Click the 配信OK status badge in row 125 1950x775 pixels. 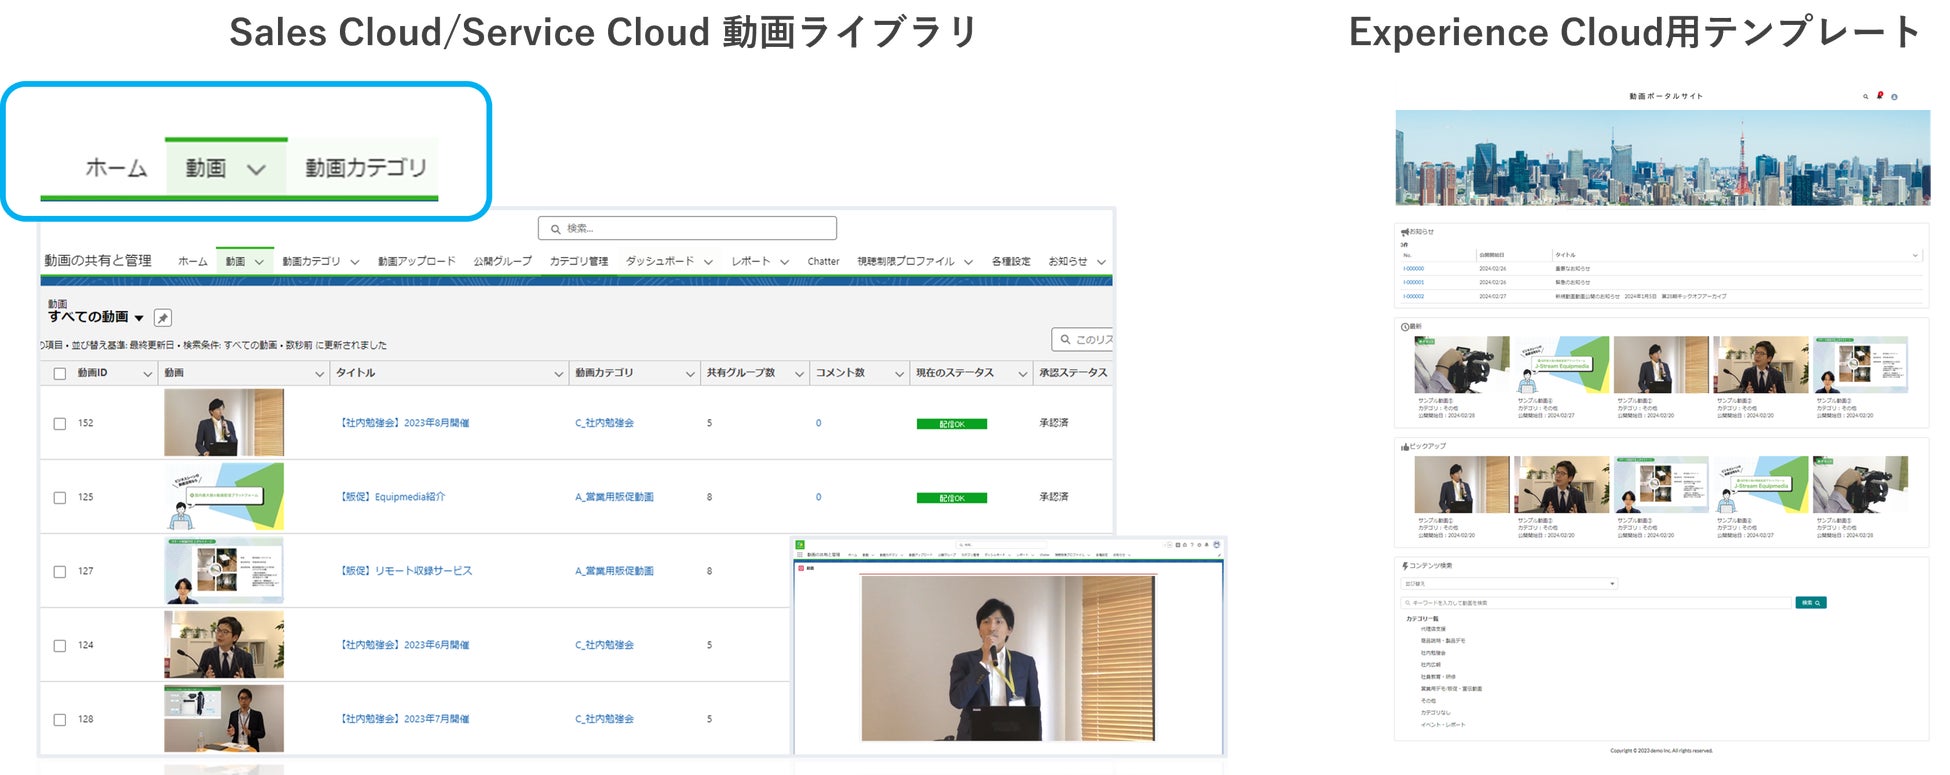[x=952, y=498]
